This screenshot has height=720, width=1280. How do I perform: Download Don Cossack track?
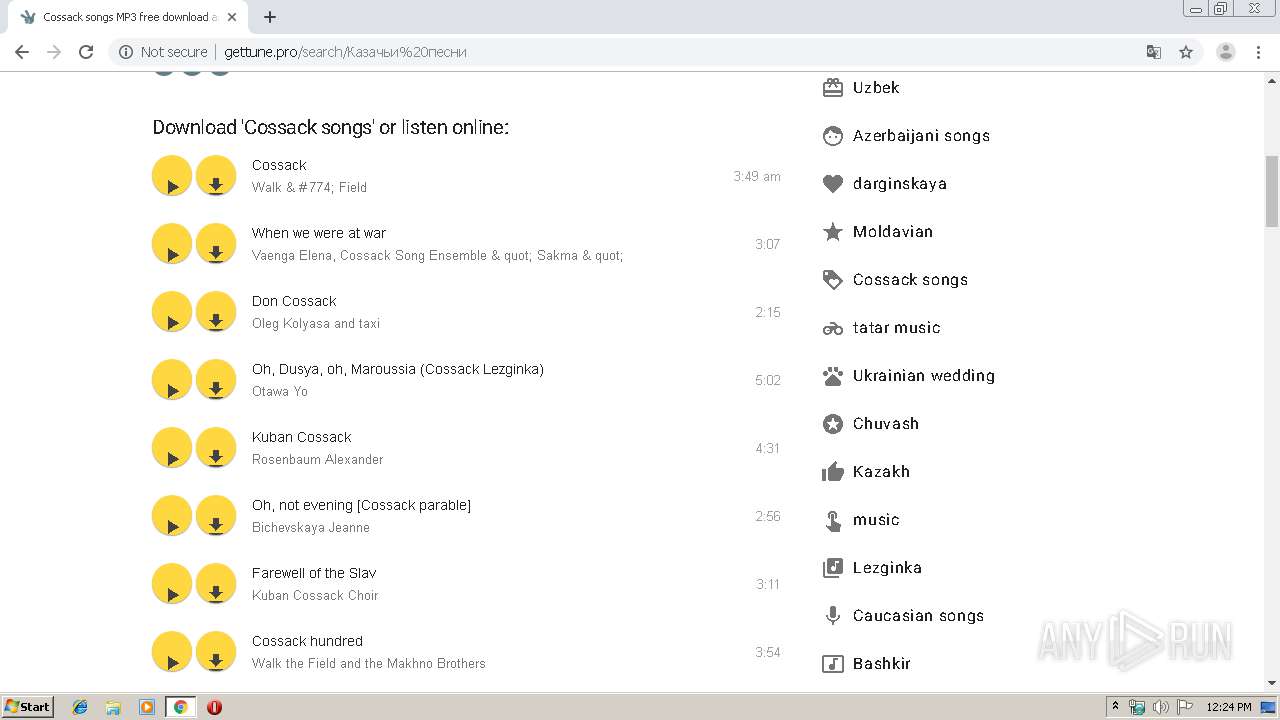[x=216, y=312]
